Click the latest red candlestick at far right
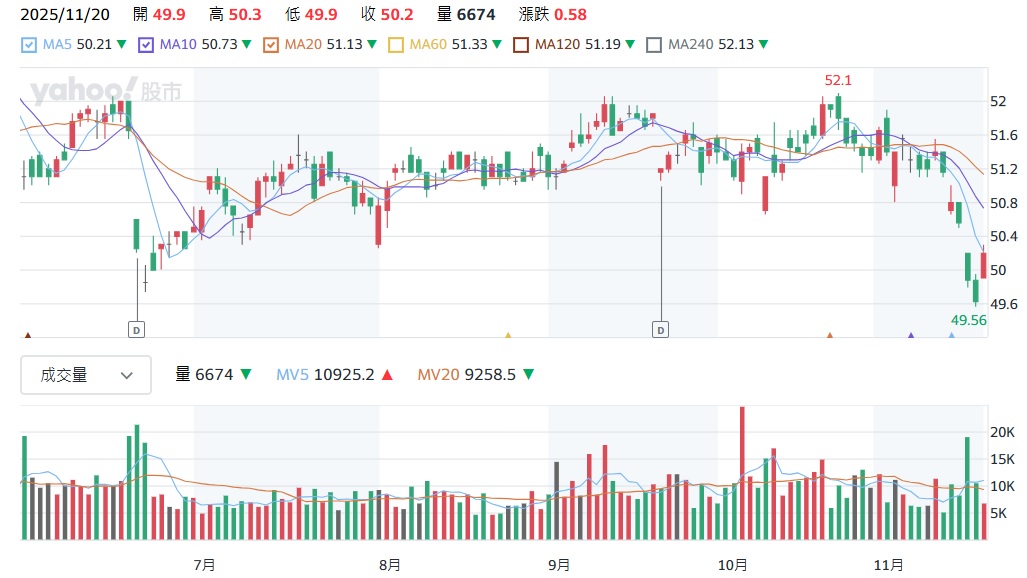Viewport: 1027px width, 578px height. tap(984, 265)
